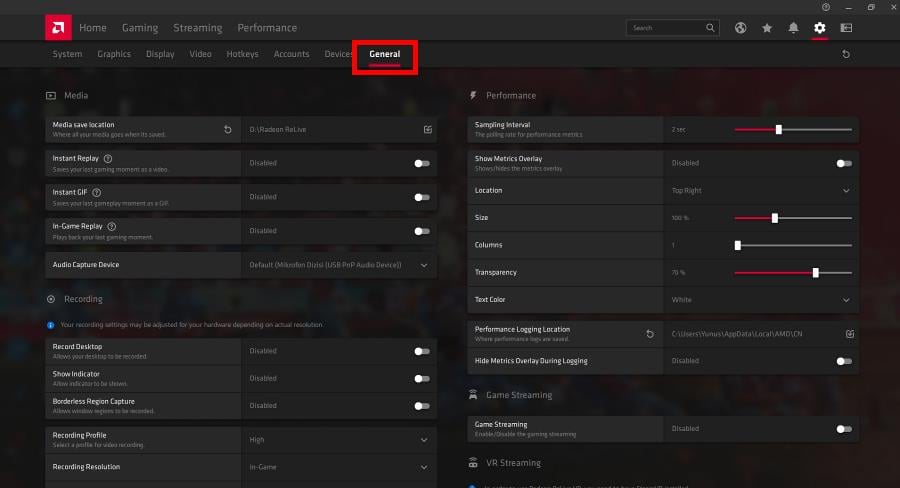Open the notifications bell
This screenshot has width=900, height=488.
(793, 28)
